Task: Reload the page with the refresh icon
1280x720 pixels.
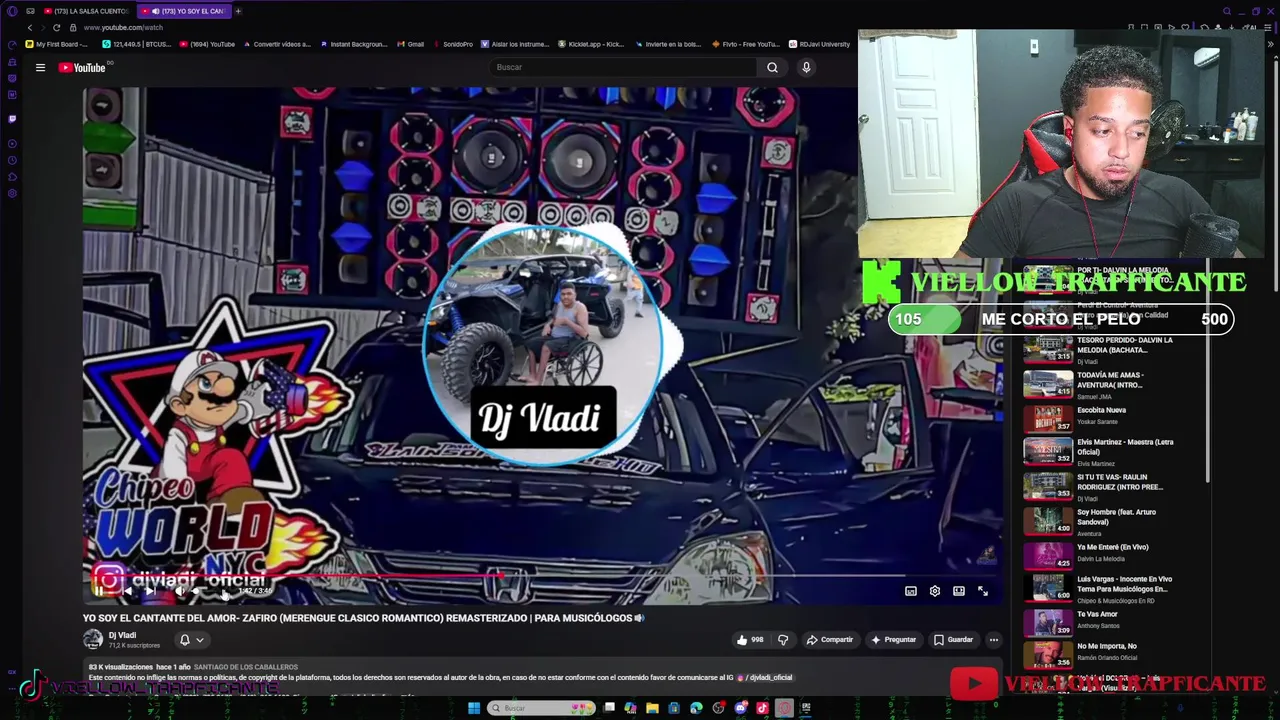Action: (56, 28)
